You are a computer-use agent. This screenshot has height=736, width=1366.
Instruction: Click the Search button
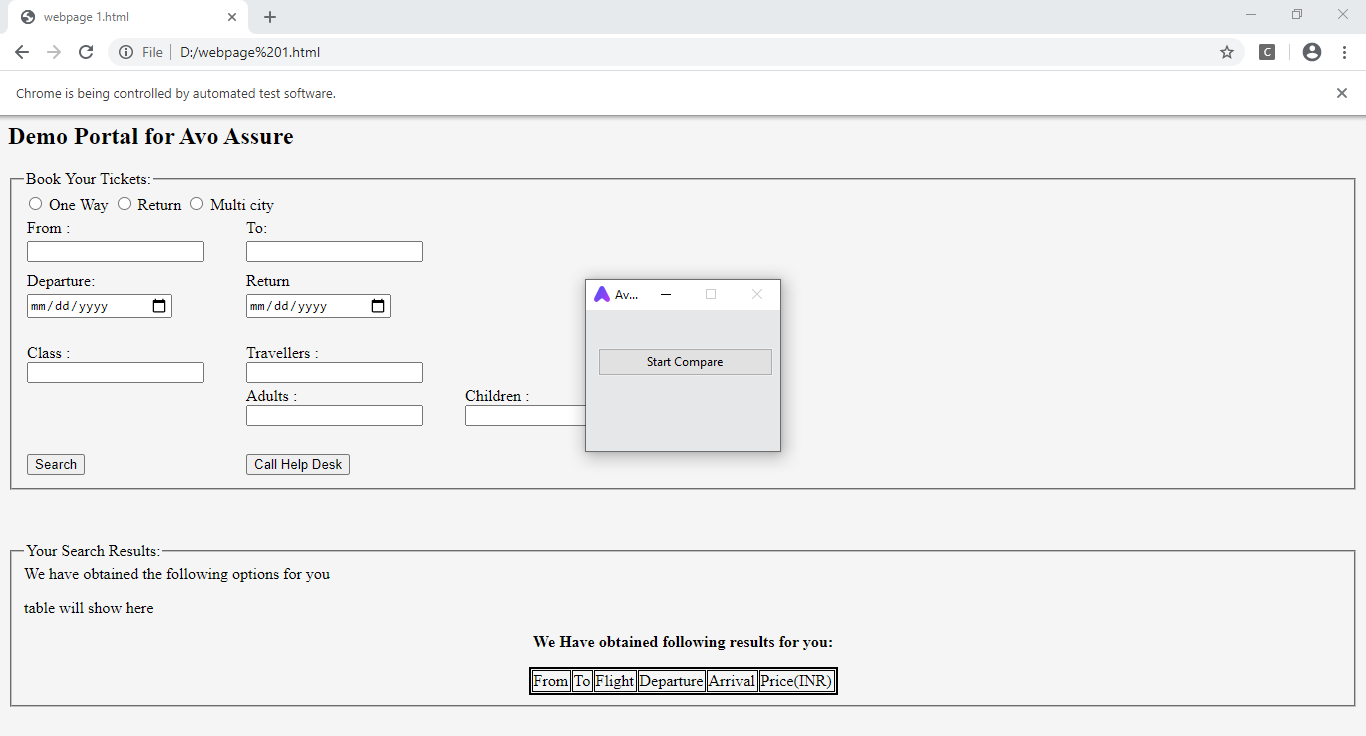click(x=56, y=464)
